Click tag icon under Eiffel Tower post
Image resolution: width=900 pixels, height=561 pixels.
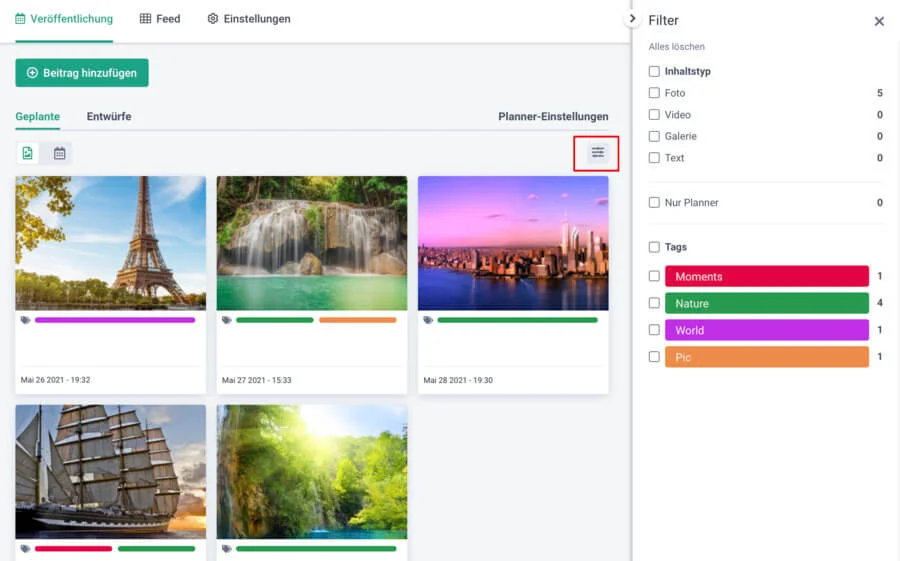click(25, 320)
